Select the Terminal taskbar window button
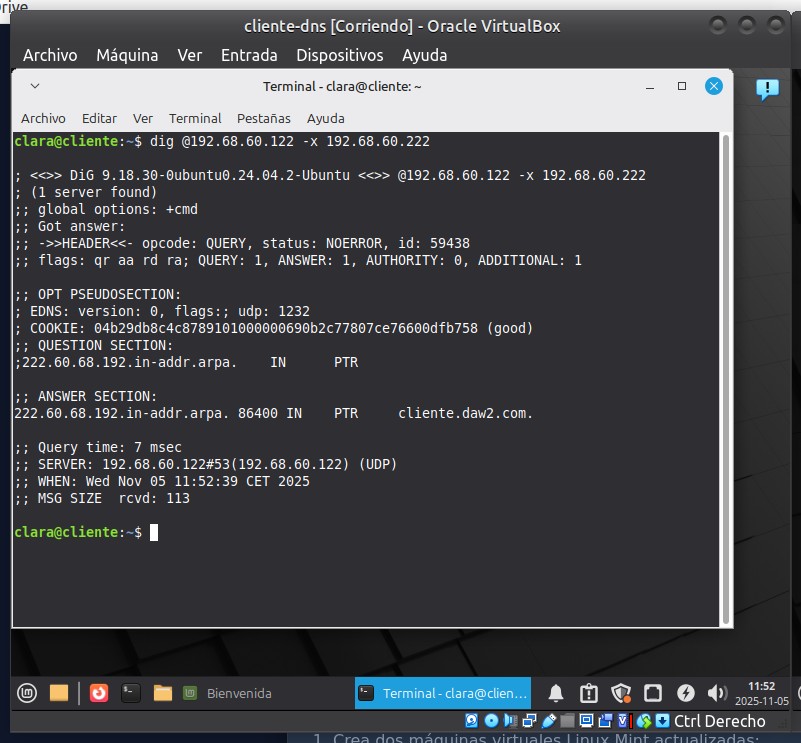The height and width of the screenshot is (743, 801). (445, 693)
